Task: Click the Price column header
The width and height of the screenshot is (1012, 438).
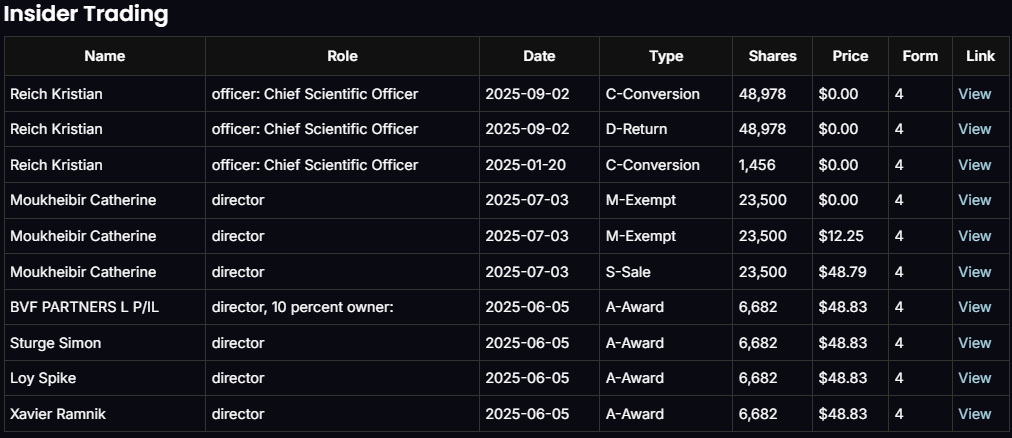Action: 850,56
